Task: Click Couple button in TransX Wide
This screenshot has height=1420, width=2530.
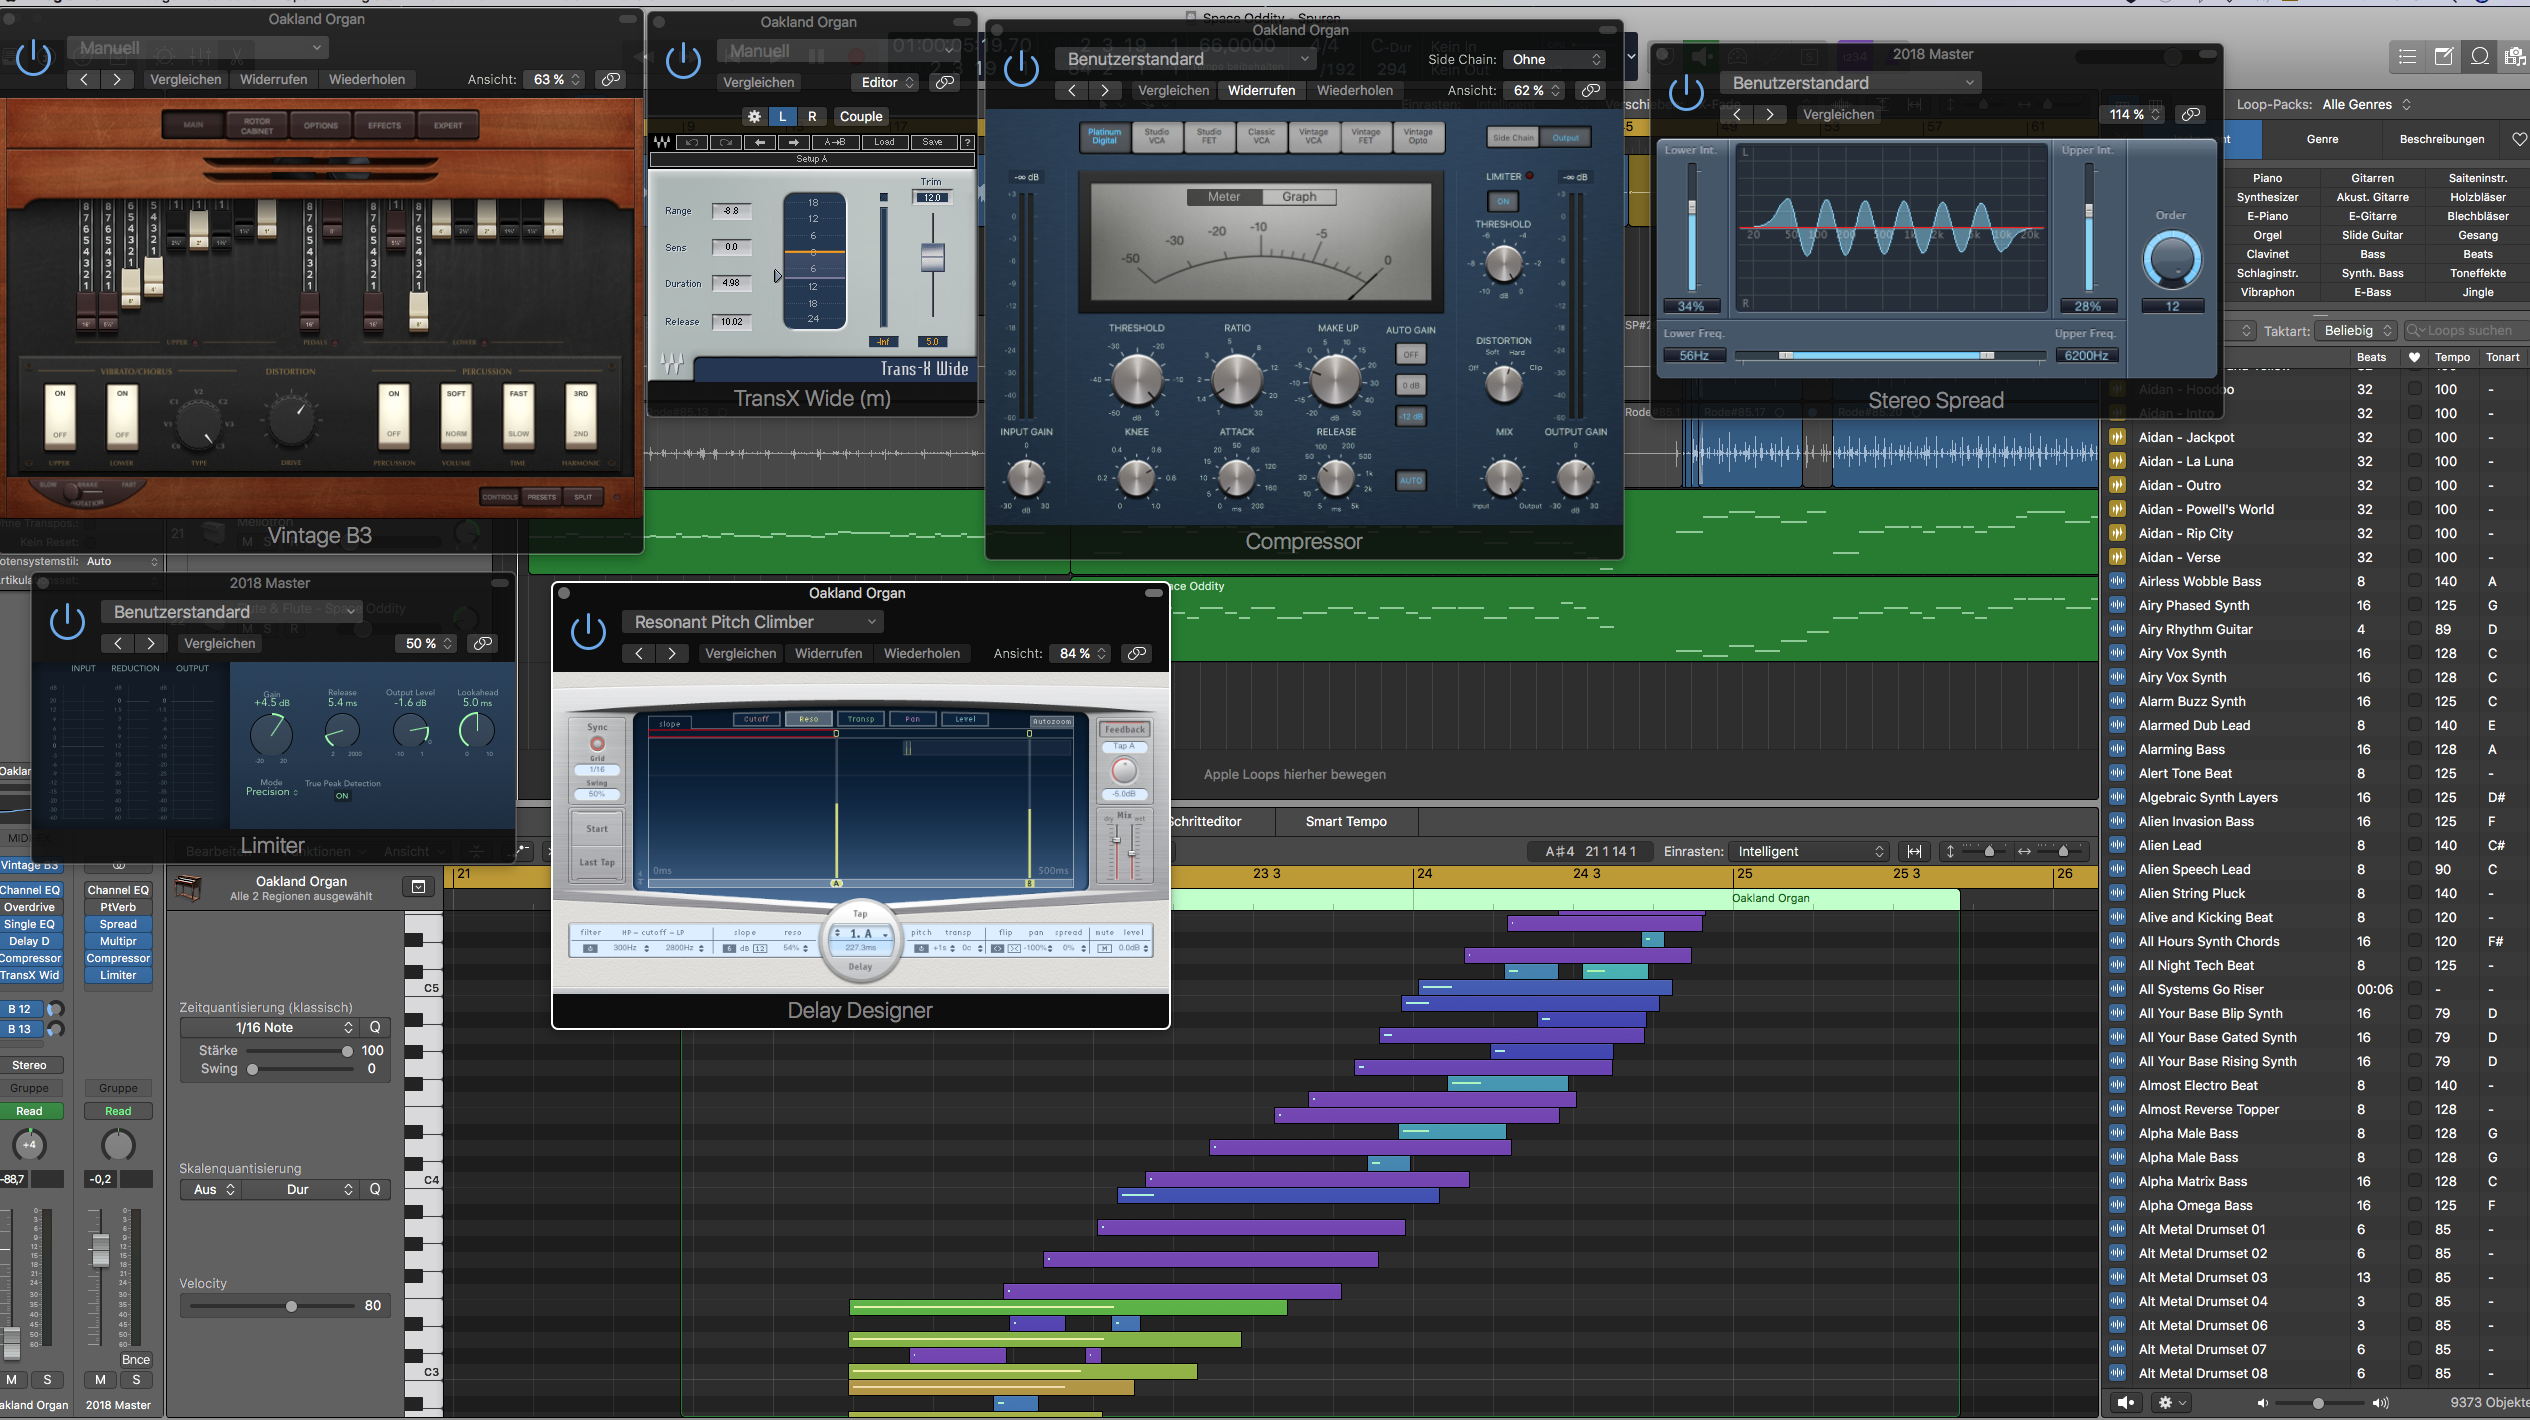Action: pyautogui.click(x=860, y=116)
